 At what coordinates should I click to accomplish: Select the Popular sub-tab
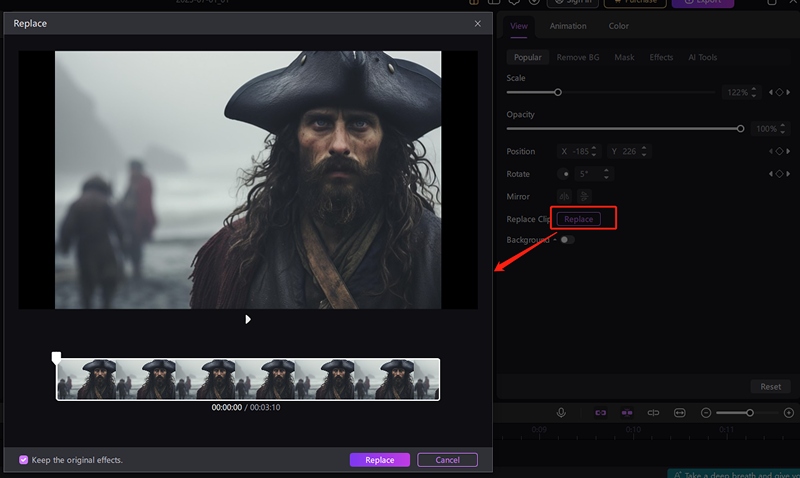528,57
